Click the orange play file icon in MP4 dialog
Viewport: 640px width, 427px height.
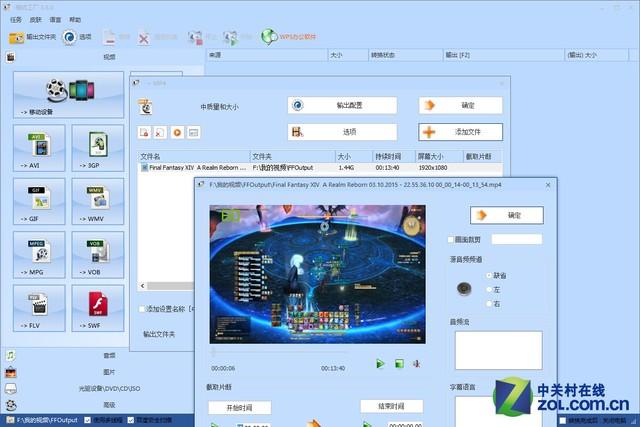[x=177, y=133]
